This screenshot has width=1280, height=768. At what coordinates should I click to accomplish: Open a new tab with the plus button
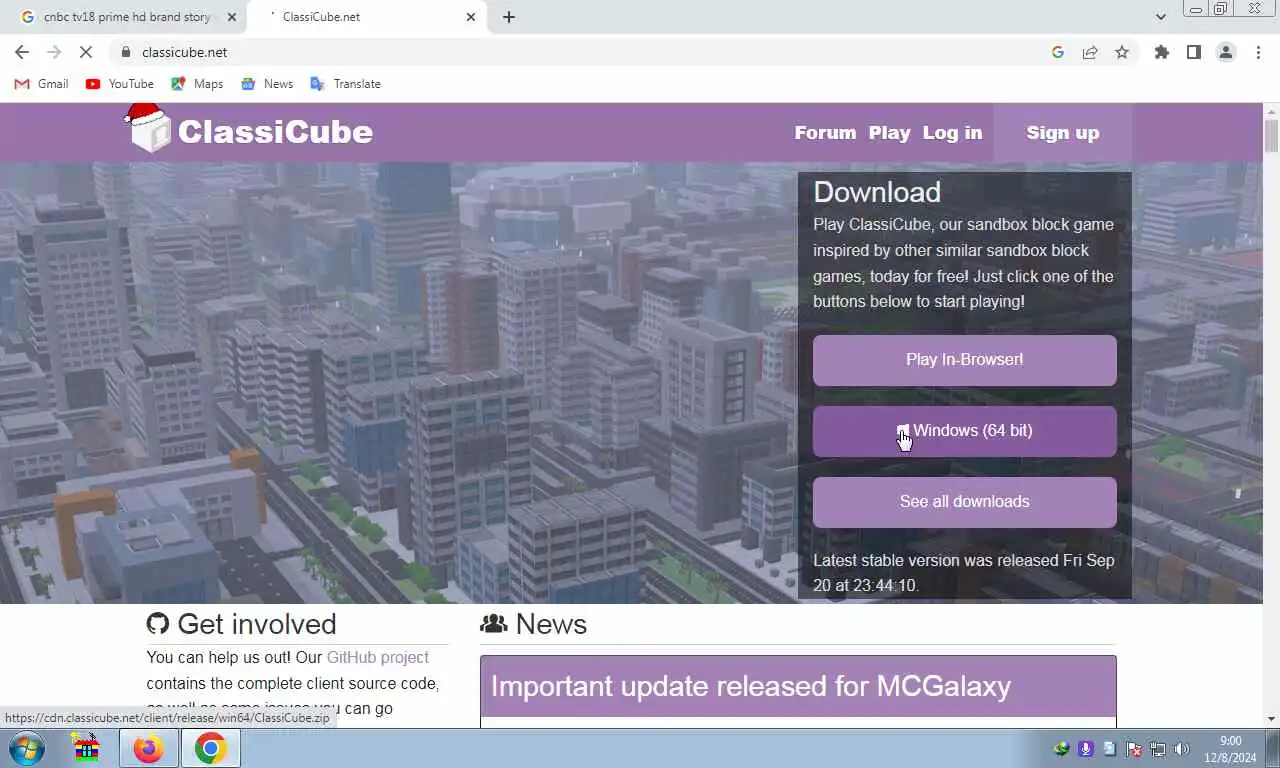point(509,17)
